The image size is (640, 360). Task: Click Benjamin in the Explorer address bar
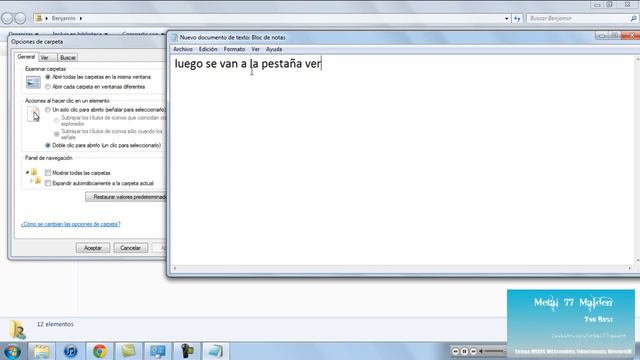63,18
